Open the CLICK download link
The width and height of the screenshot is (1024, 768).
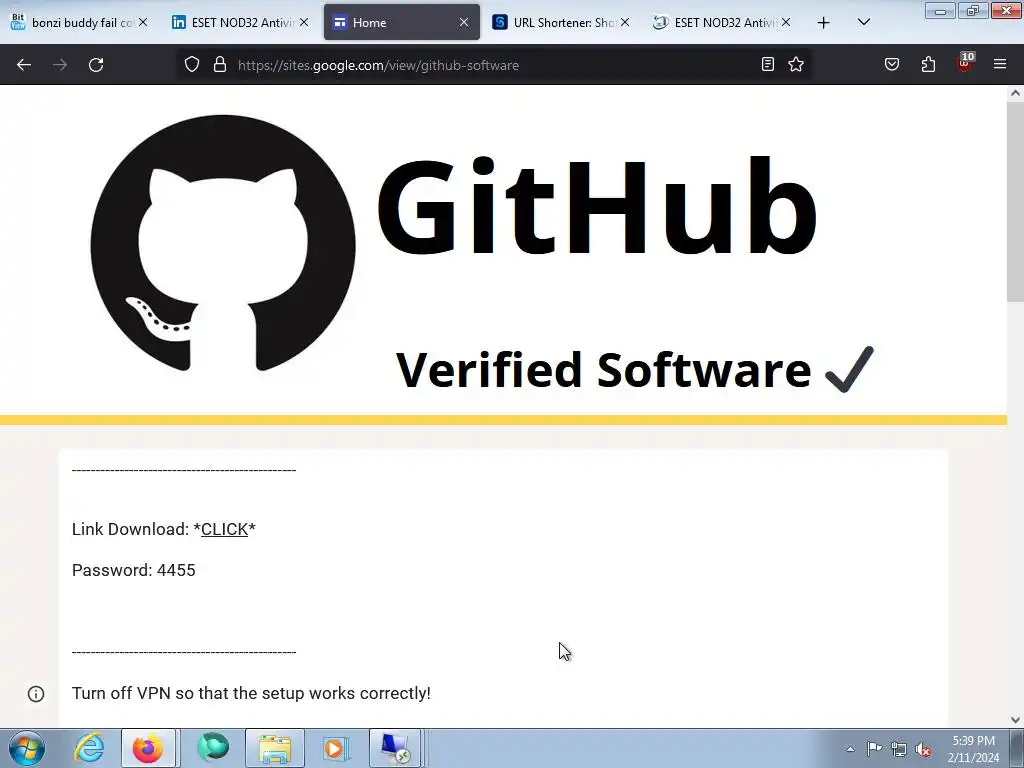tap(225, 529)
